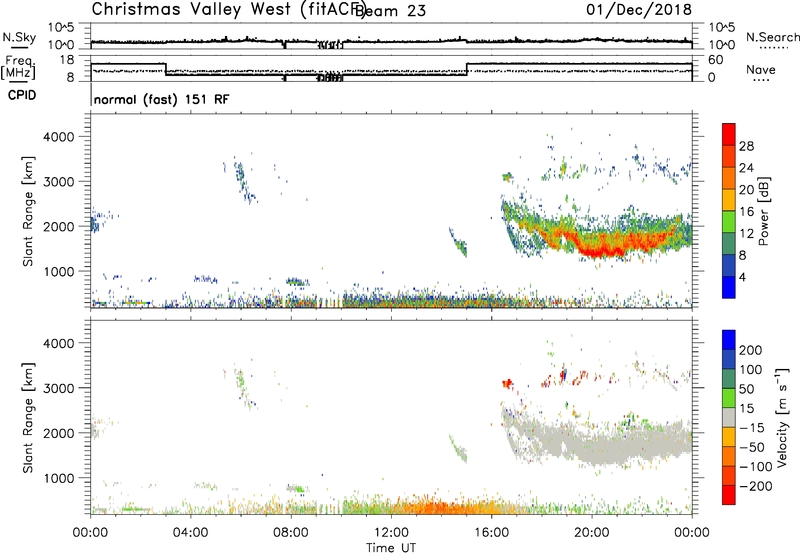This screenshot has height=554, width=800.
Task: Select gray -15 to 15 Velocity colorbar segment
Action: (729, 417)
